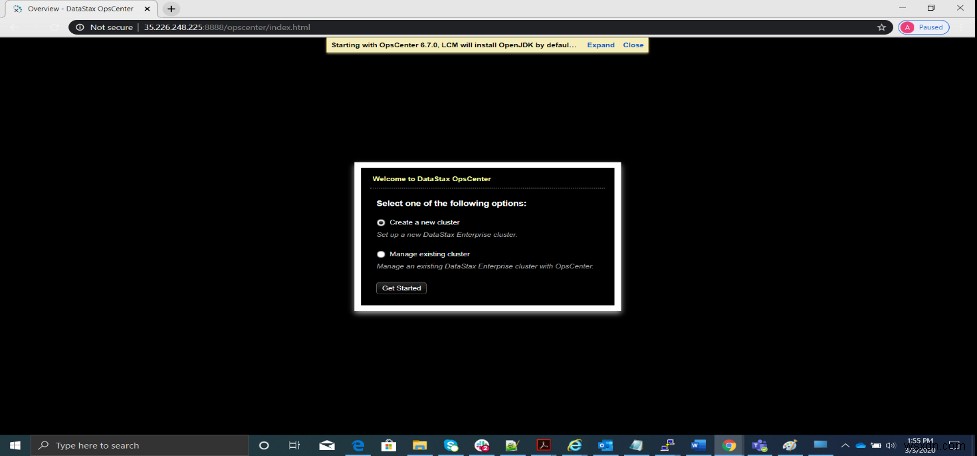Show hidden system tray icons
The width and height of the screenshot is (977, 456).
click(x=846, y=445)
